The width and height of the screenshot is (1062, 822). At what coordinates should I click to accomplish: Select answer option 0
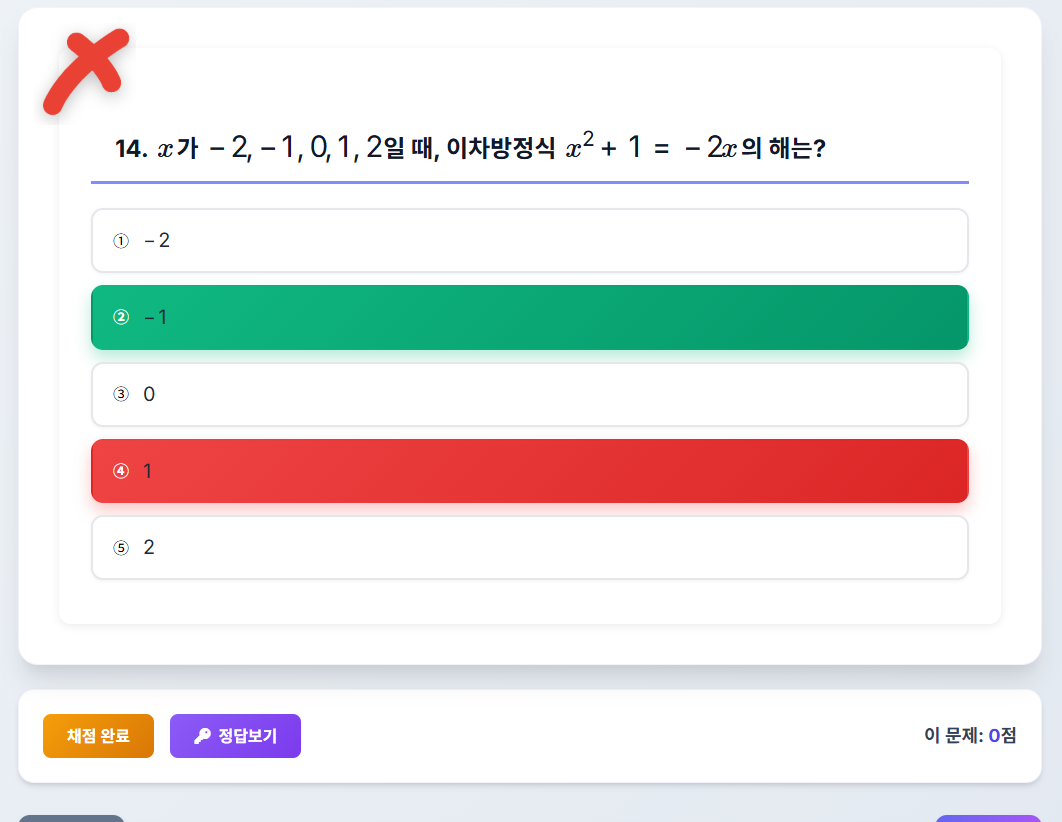pos(529,394)
